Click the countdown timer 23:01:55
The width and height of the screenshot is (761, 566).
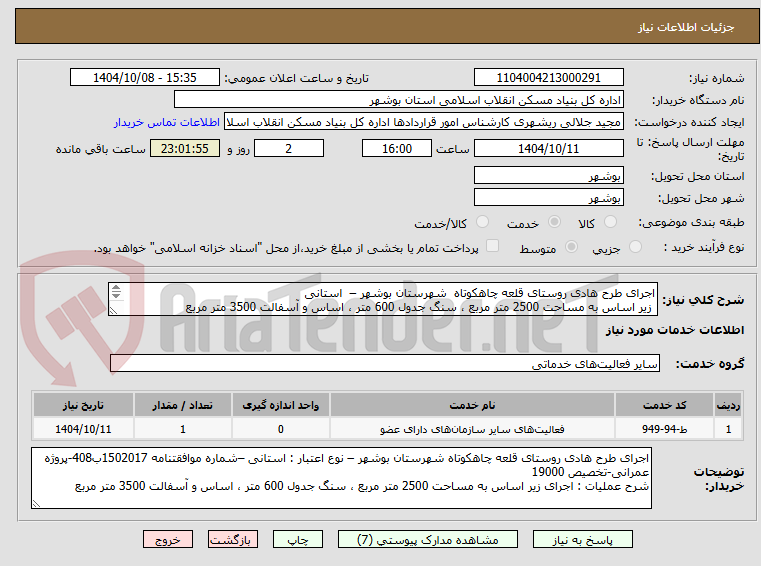[185, 149]
